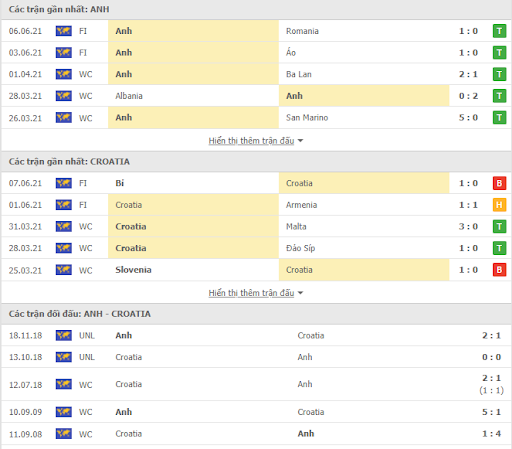Click the flag icon beside 12.07.18 WC
This screenshot has height=449, width=512.
[x=64, y=384]
